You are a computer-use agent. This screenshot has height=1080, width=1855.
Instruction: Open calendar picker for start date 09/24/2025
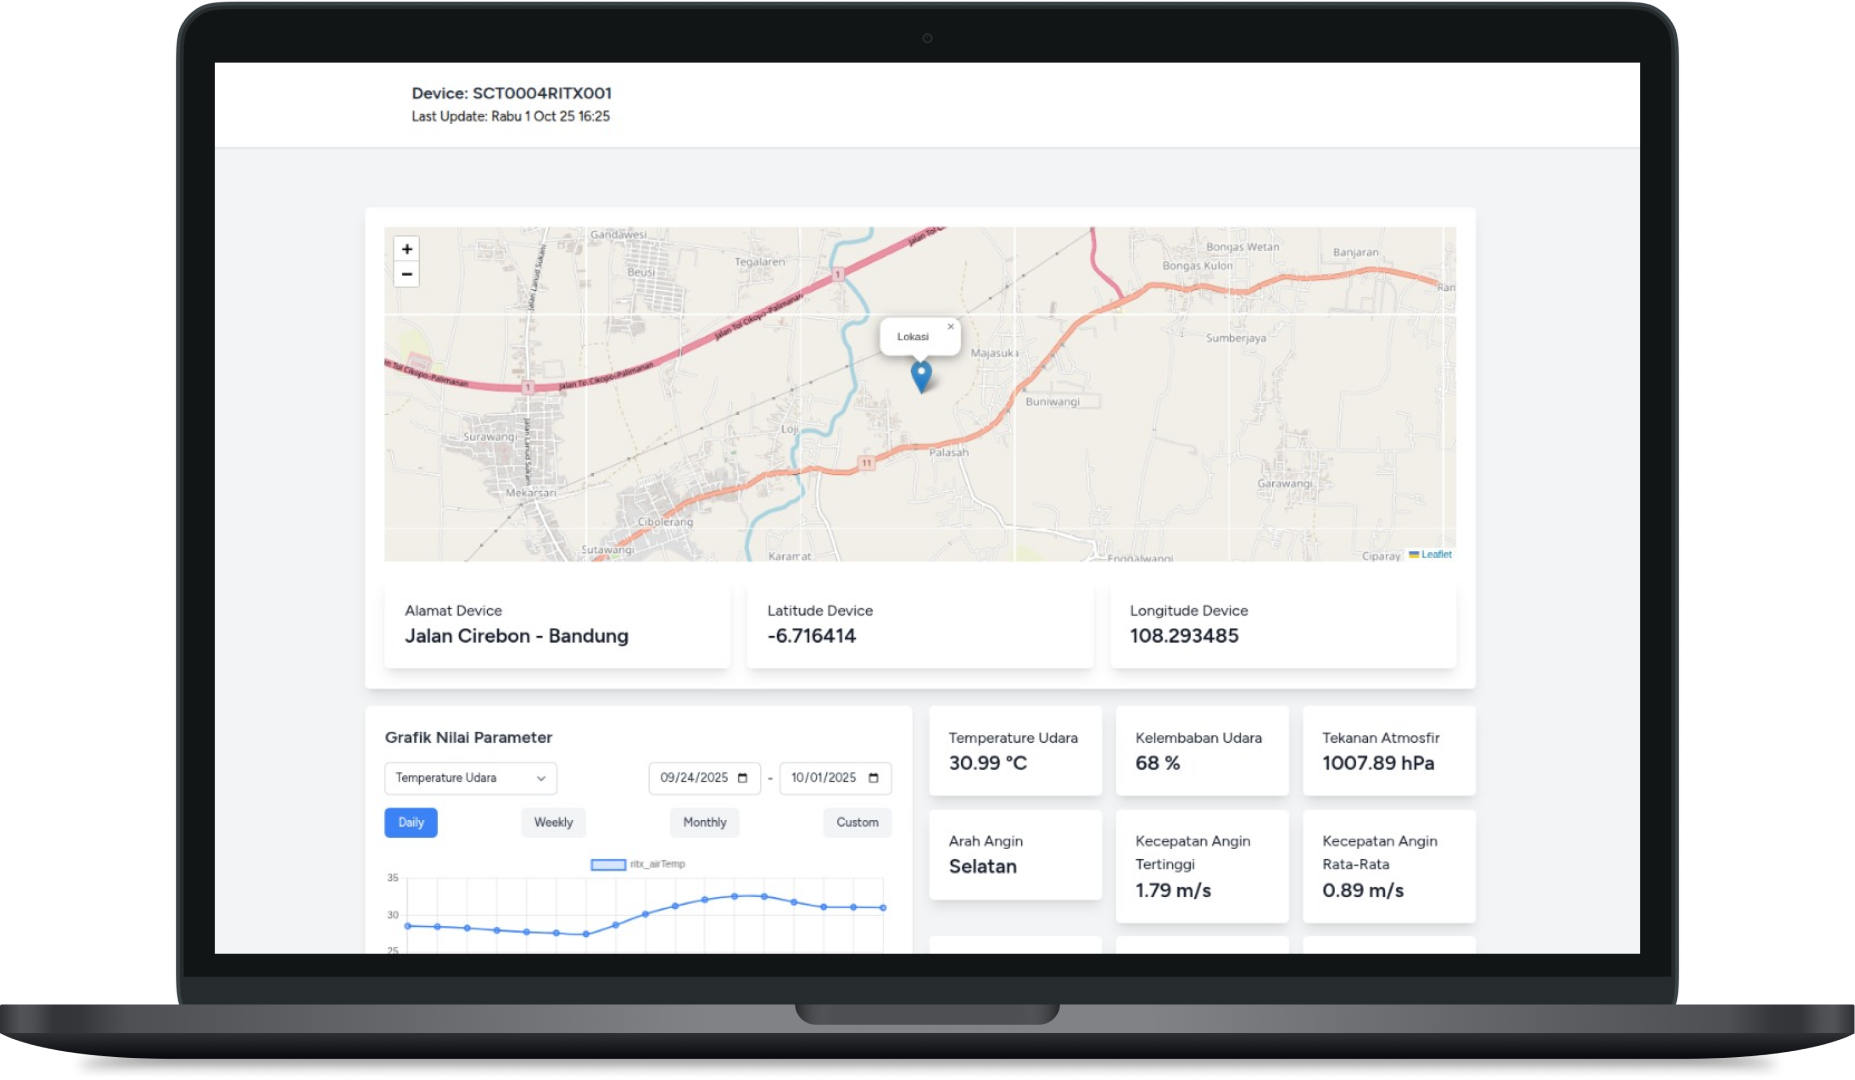[742, 778]
